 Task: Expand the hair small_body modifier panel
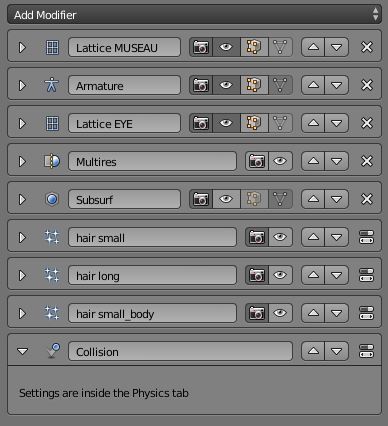pyautogui.click(x=22, y=313)
